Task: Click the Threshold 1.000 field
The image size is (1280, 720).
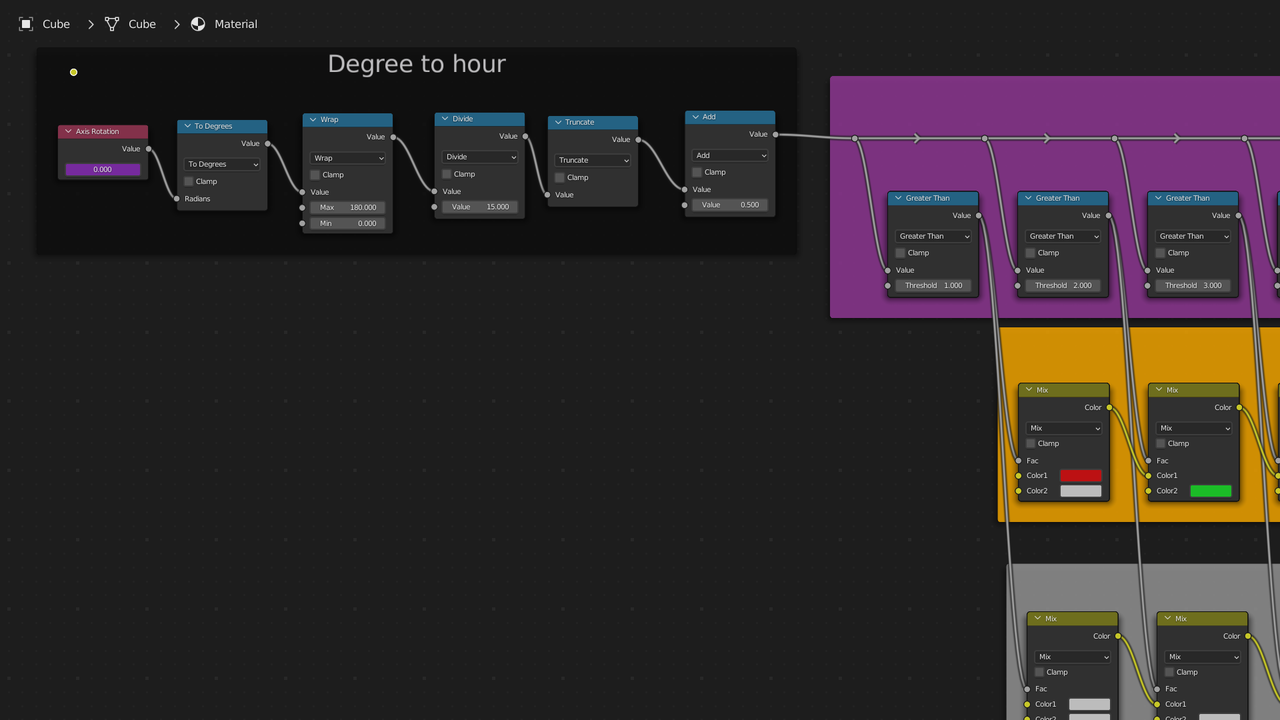Action: pyautogui.click(x=933, y=285)
